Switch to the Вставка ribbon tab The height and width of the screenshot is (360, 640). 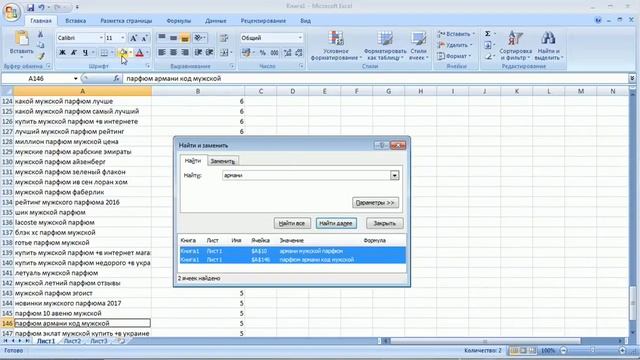(x=76, y=21)
